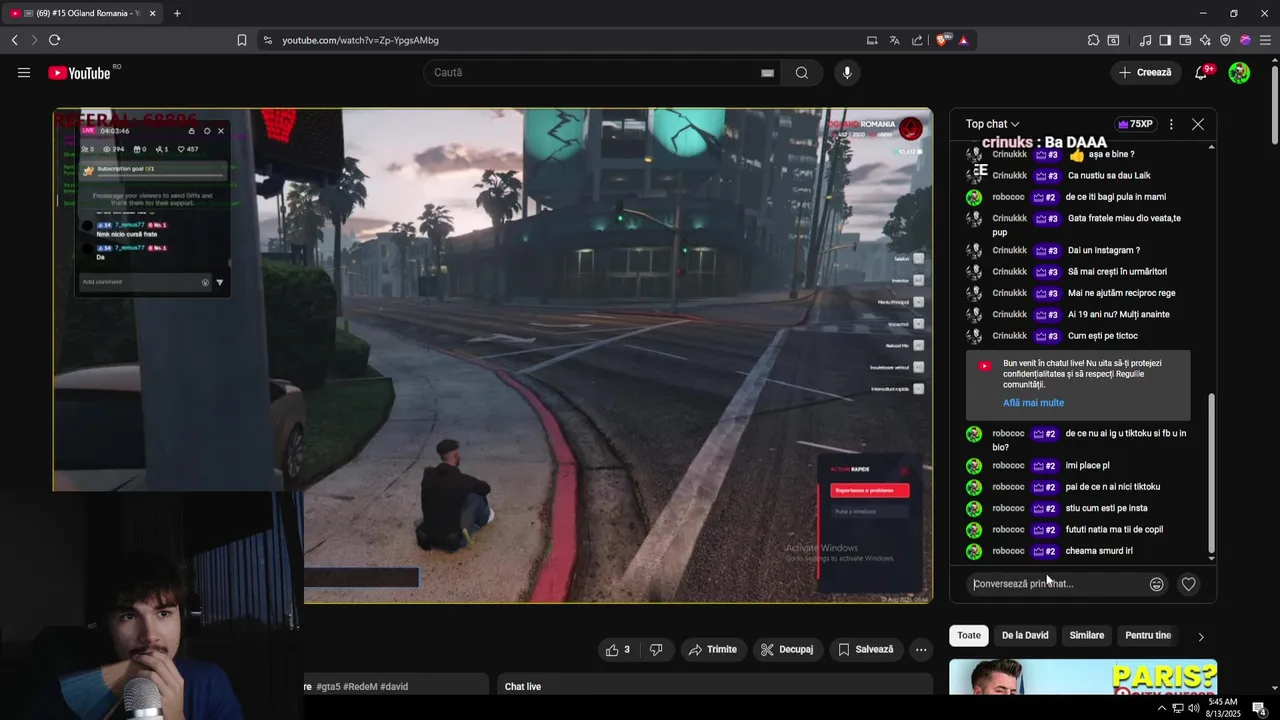This screenshot has height=720, width=1280.
Task: Share this page from address bar
Action: (x=917, y=40)
